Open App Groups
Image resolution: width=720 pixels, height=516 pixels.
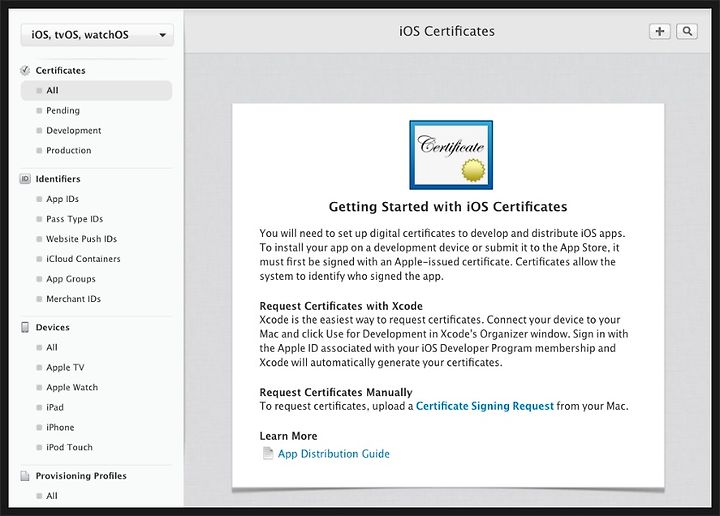click(71, 279)
